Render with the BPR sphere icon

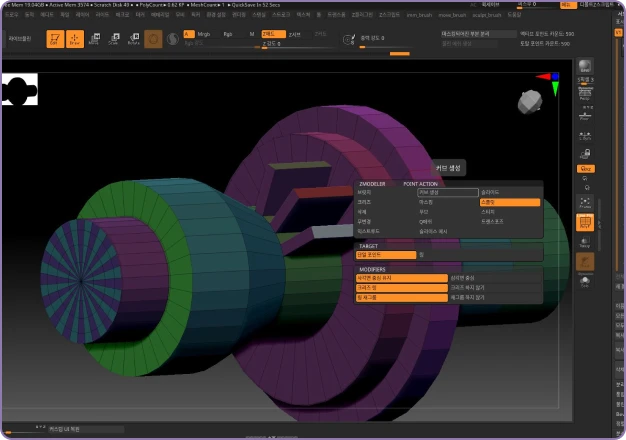(585, 66)
